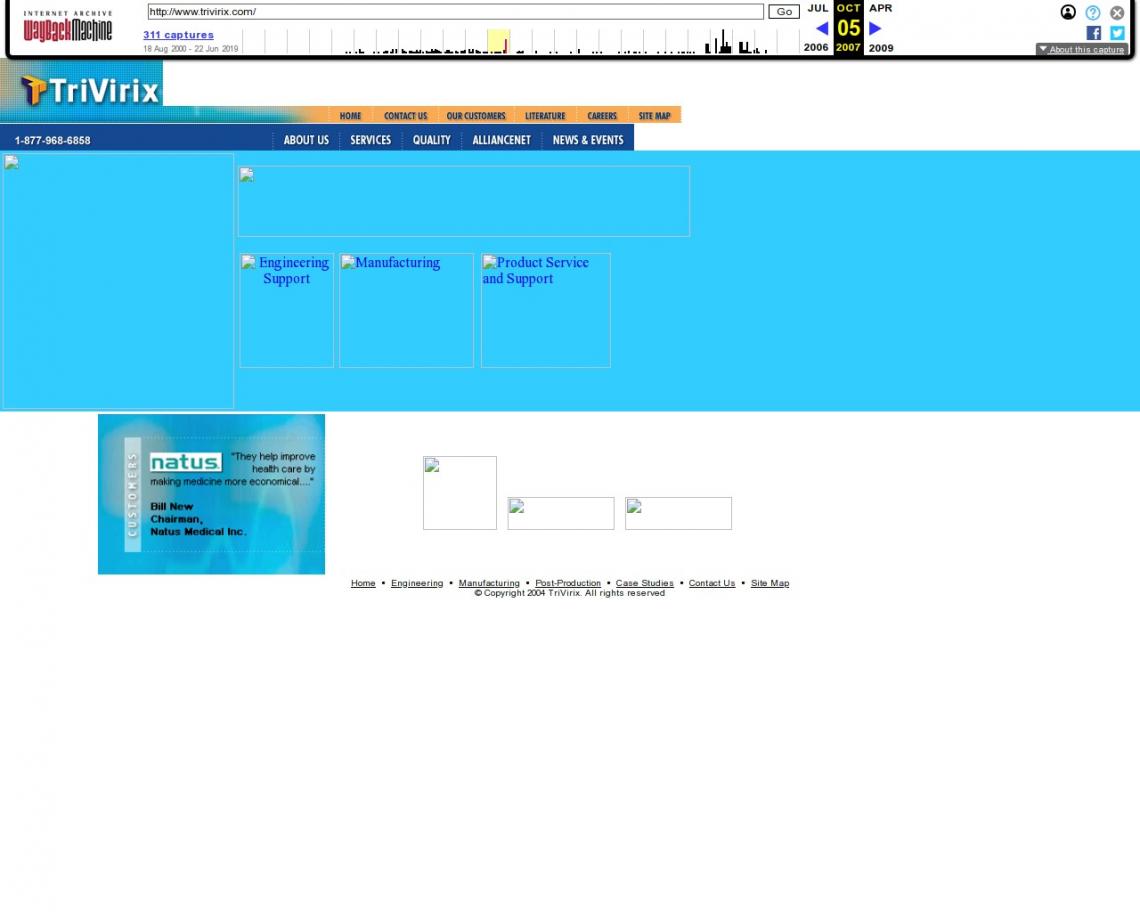Viewport: 1140px width, 912px height.
Task: Focus the Wayback URL input field
Action: [455, 12]
